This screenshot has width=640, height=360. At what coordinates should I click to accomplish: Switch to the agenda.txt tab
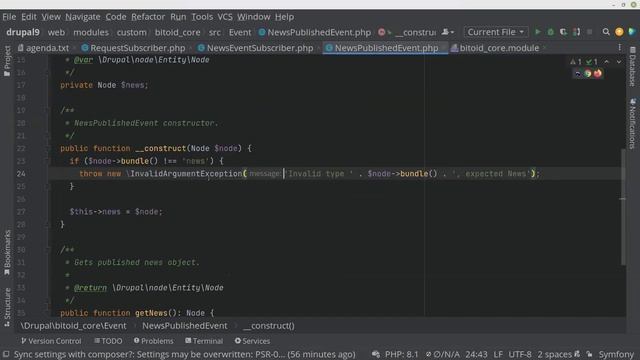44,48
